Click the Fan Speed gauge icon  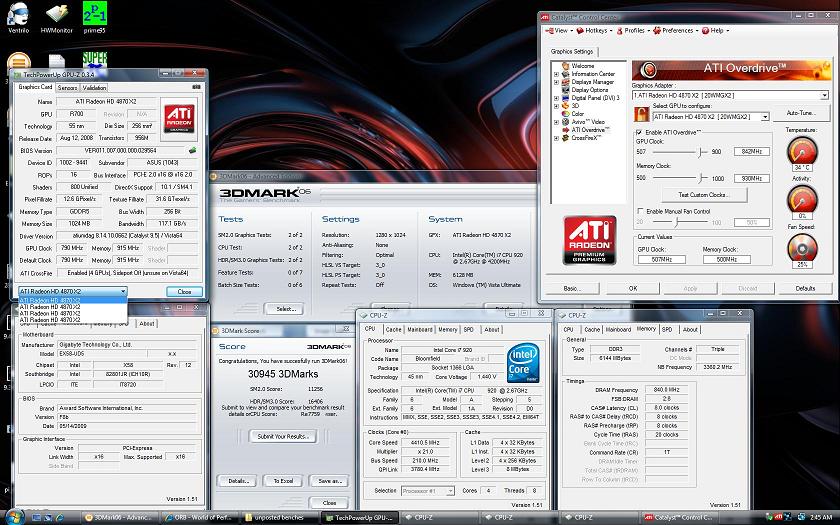tap(802, 248)
